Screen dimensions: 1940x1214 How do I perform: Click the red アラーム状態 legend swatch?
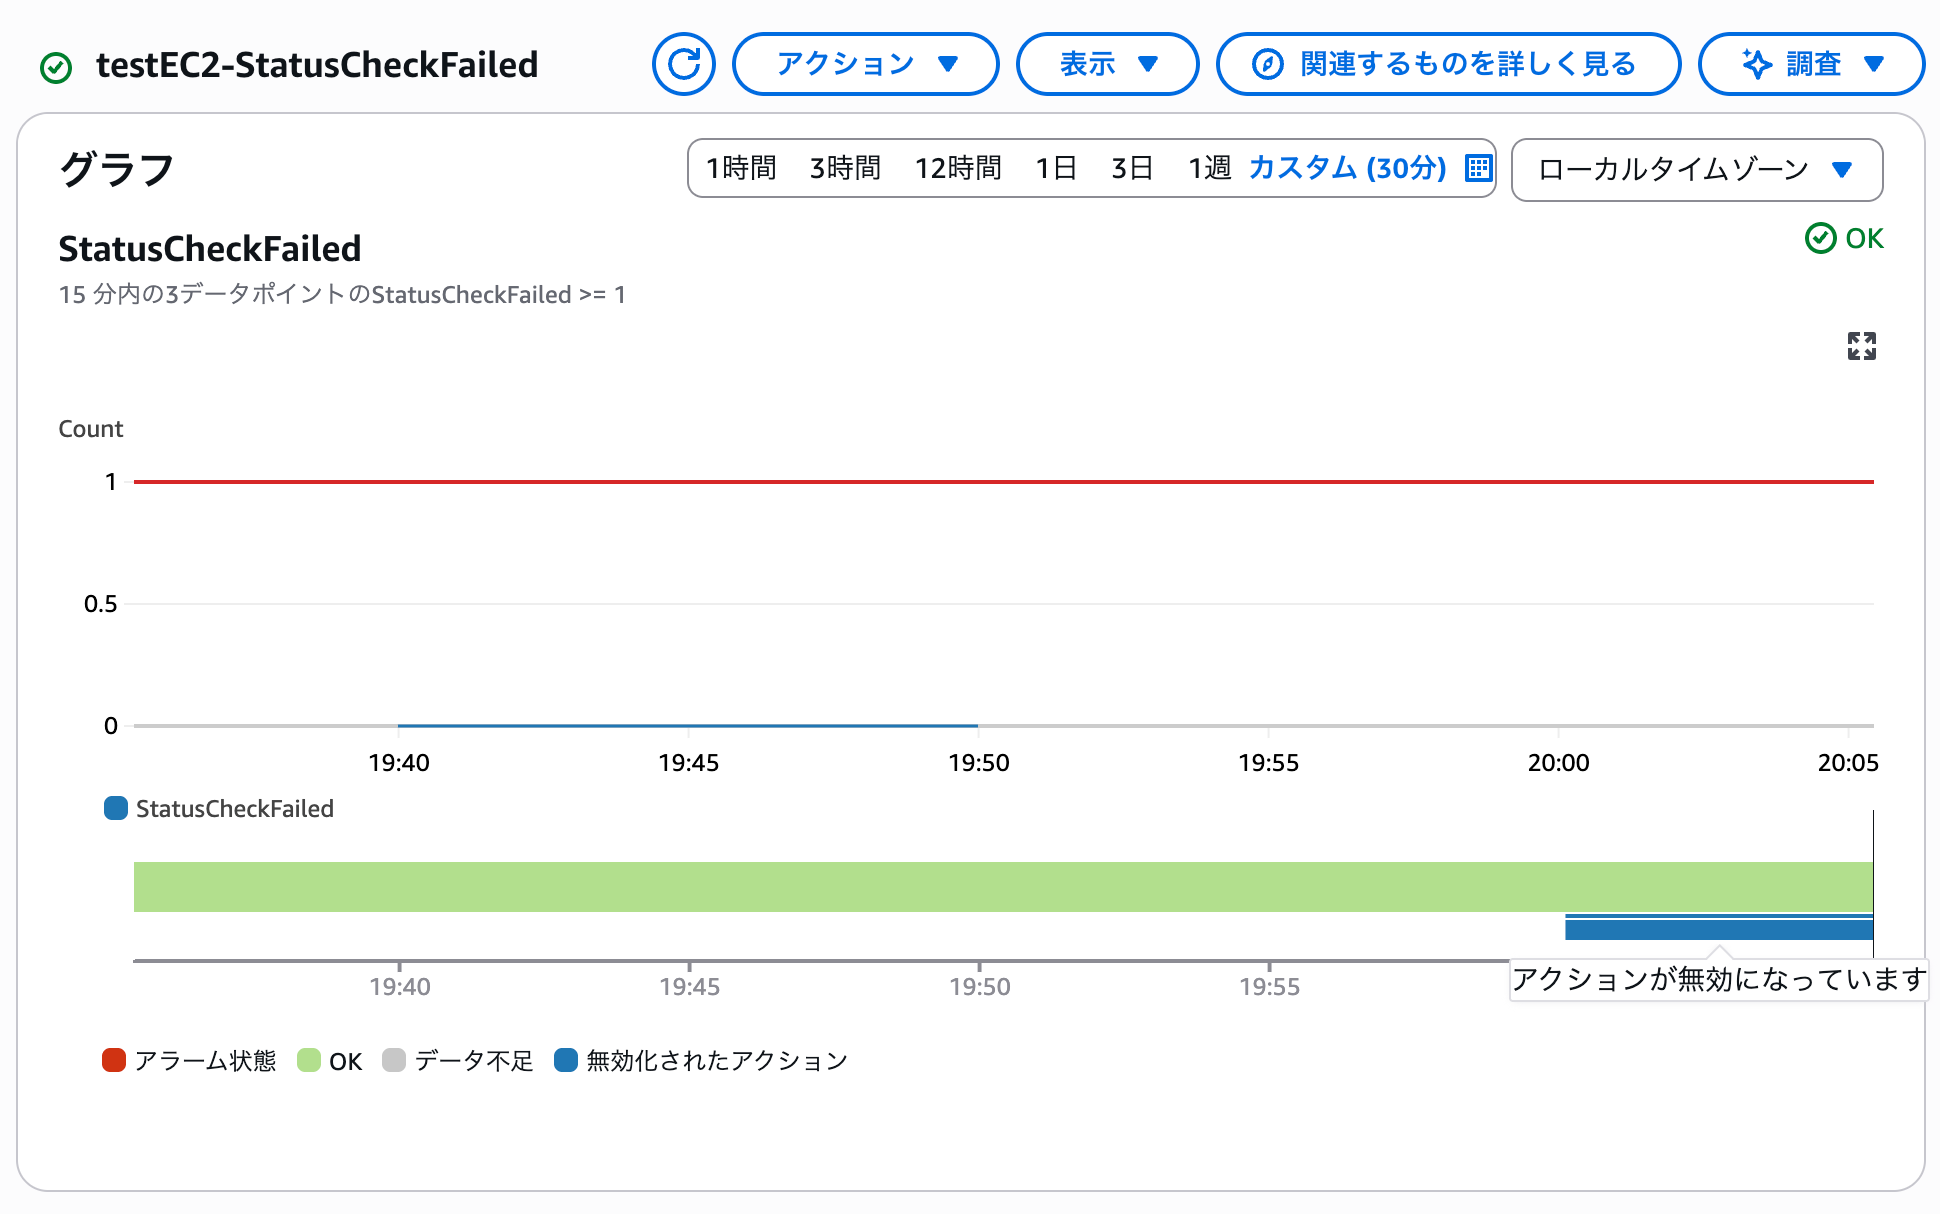click(114, 1060)
